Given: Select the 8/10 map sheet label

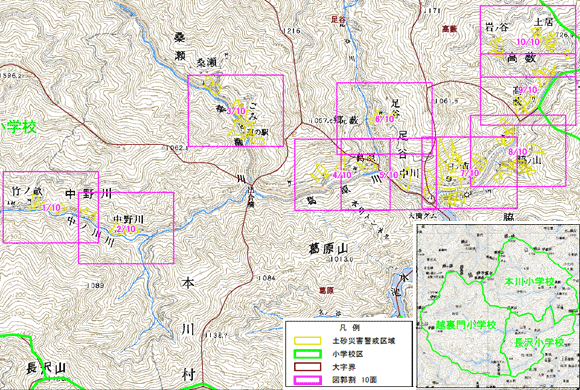Looking at the screenshot, I should click(x=517, y=152).
